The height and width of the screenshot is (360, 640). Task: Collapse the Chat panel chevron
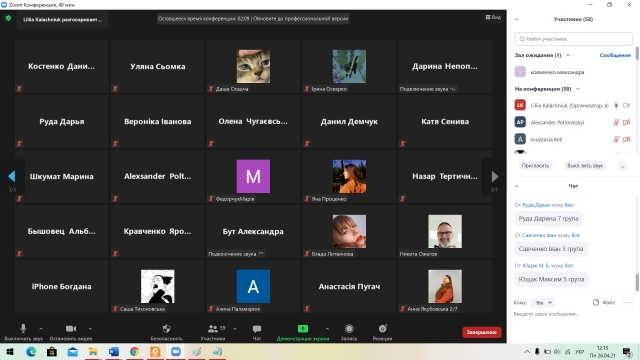(517, 186)
